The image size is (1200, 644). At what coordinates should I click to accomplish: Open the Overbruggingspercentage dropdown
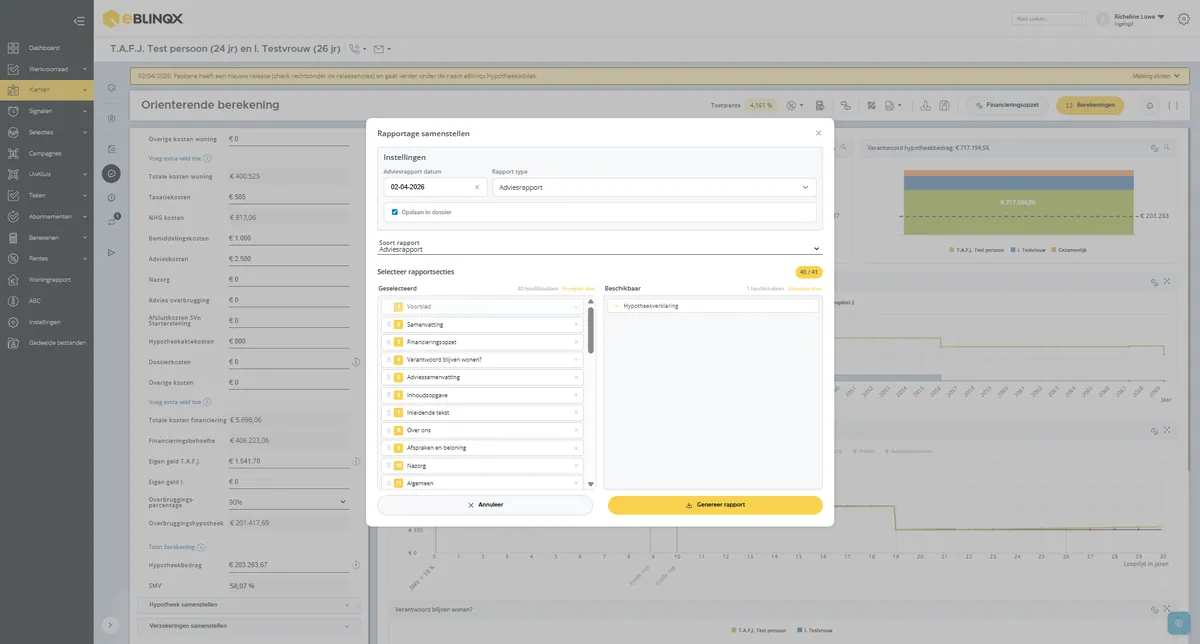pyautogui.click(x=288, y=502)
